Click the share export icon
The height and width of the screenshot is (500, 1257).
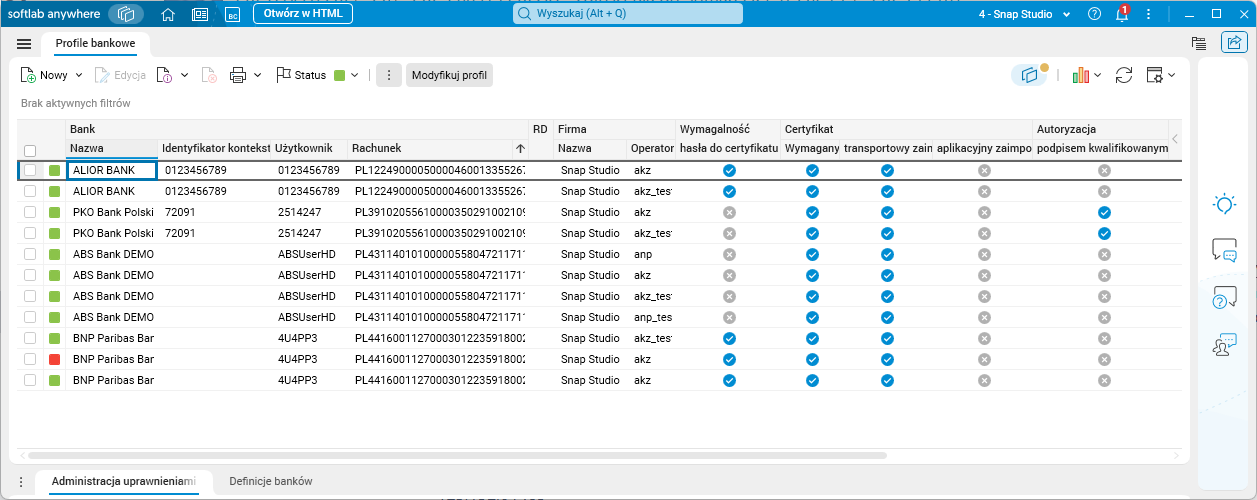1233,43
